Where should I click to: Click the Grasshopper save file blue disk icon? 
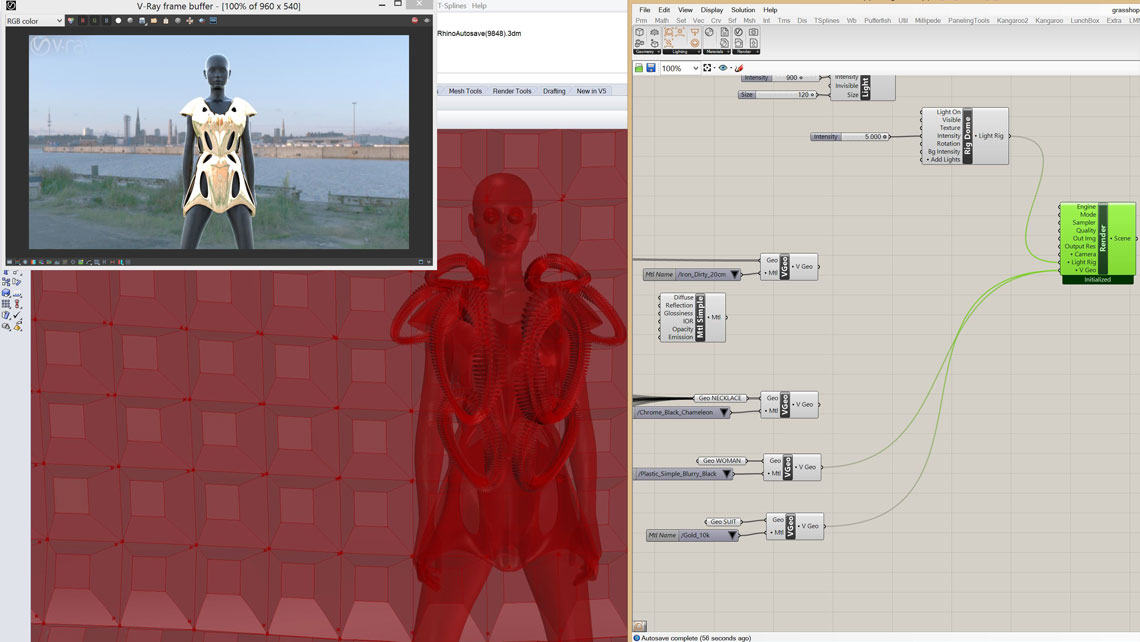click(x=651, y=68)
